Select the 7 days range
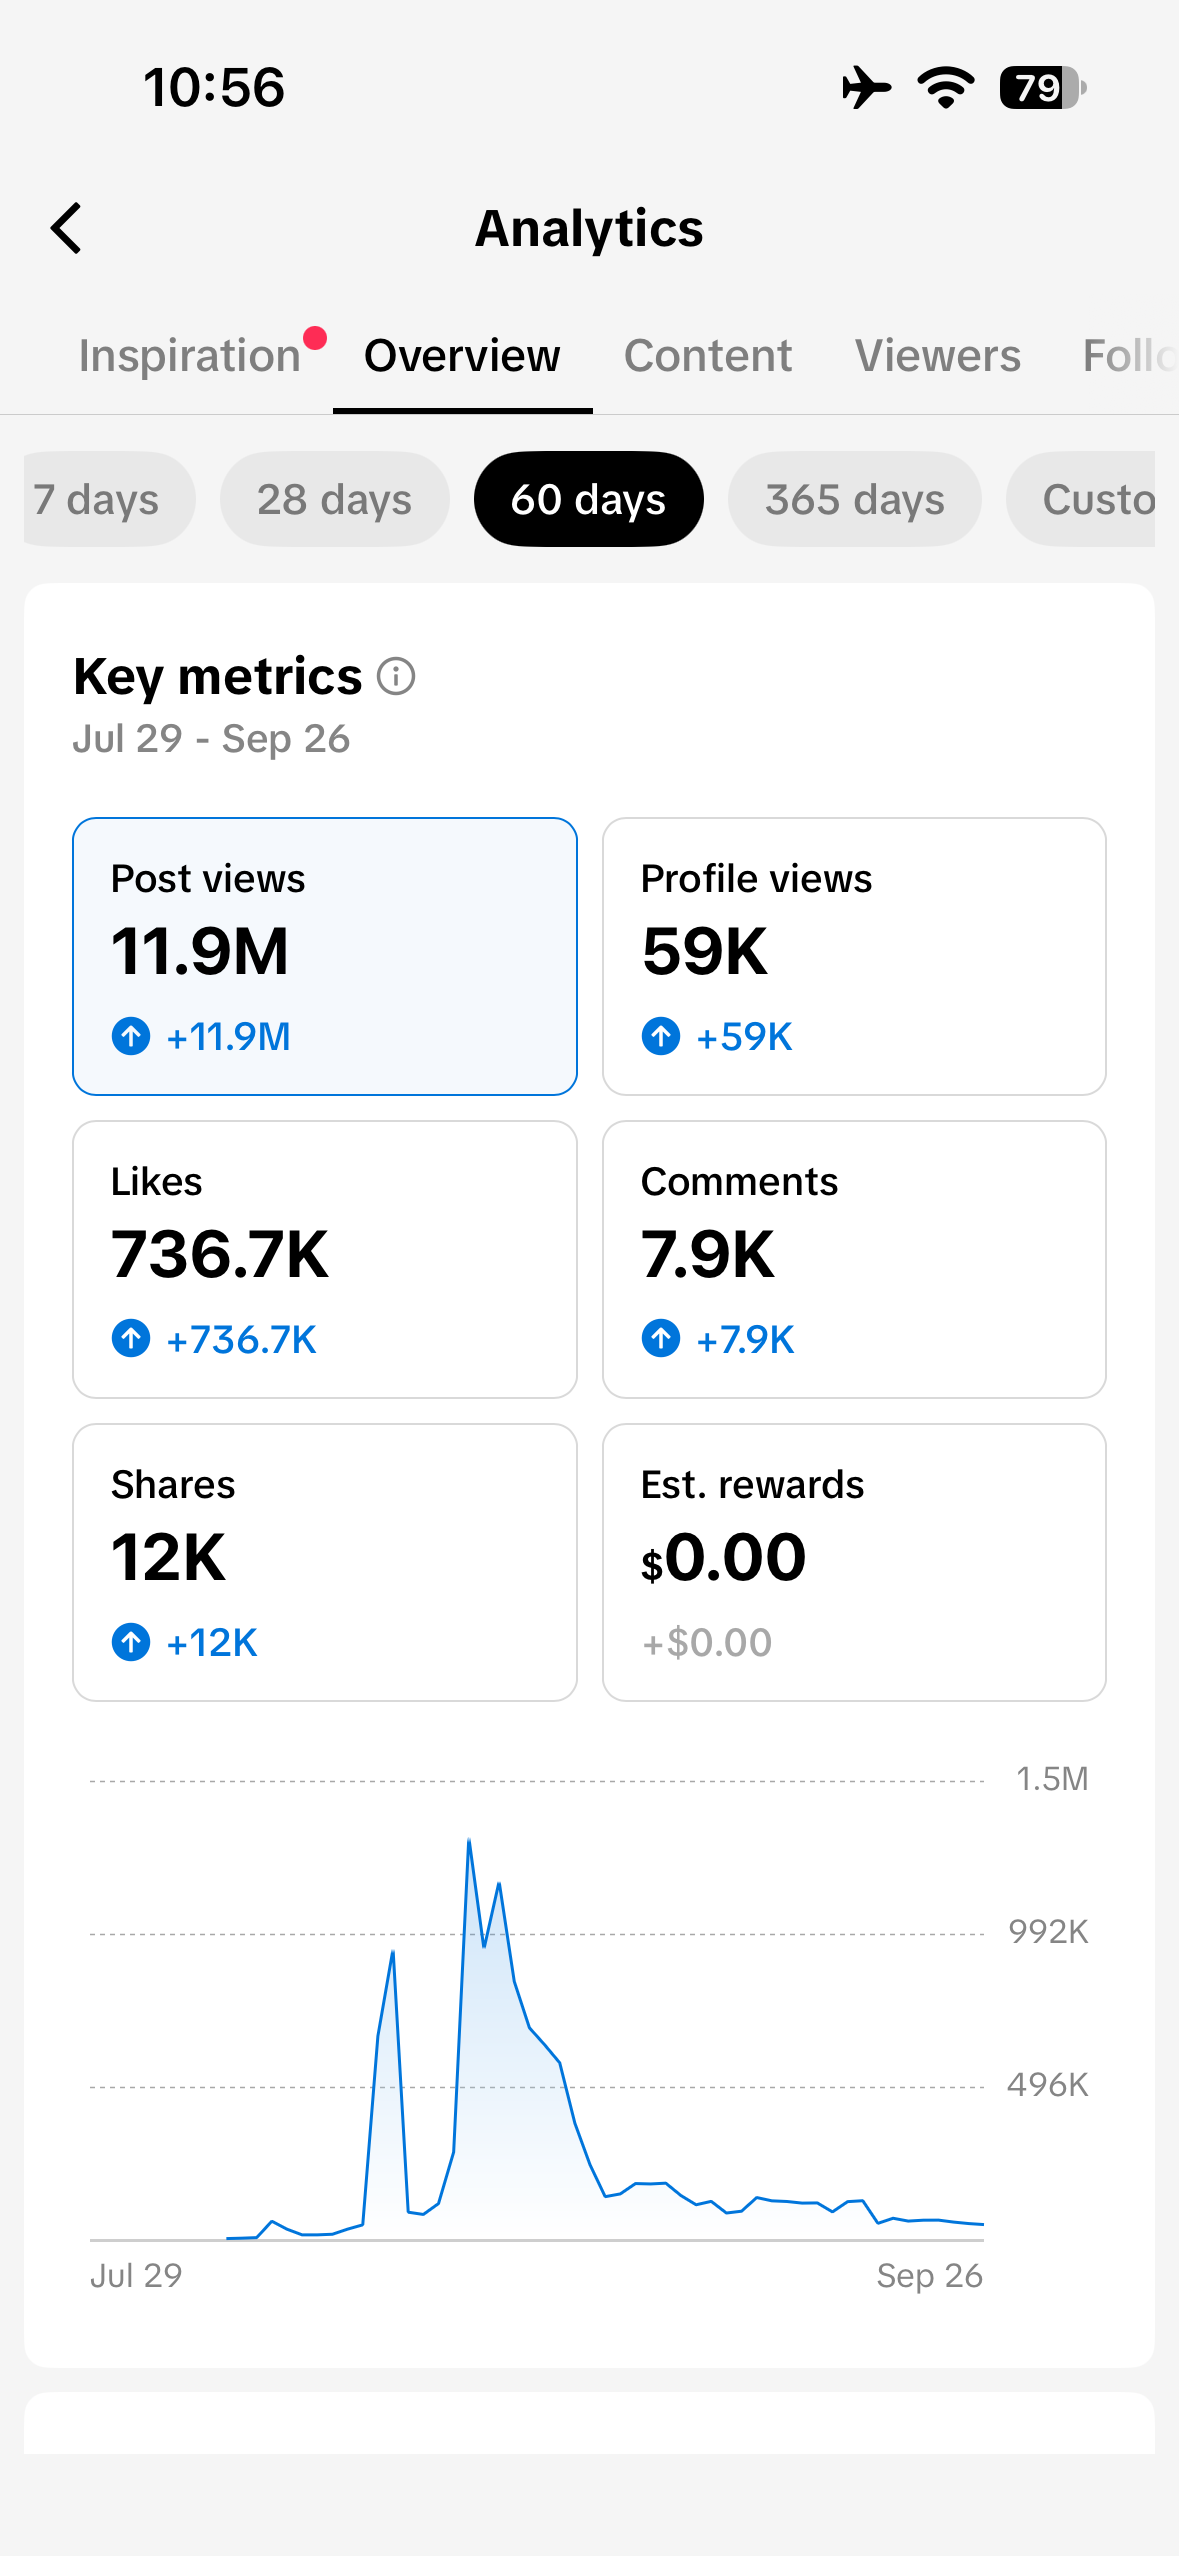This screenshot has height=2556, width=1179. 108,499
